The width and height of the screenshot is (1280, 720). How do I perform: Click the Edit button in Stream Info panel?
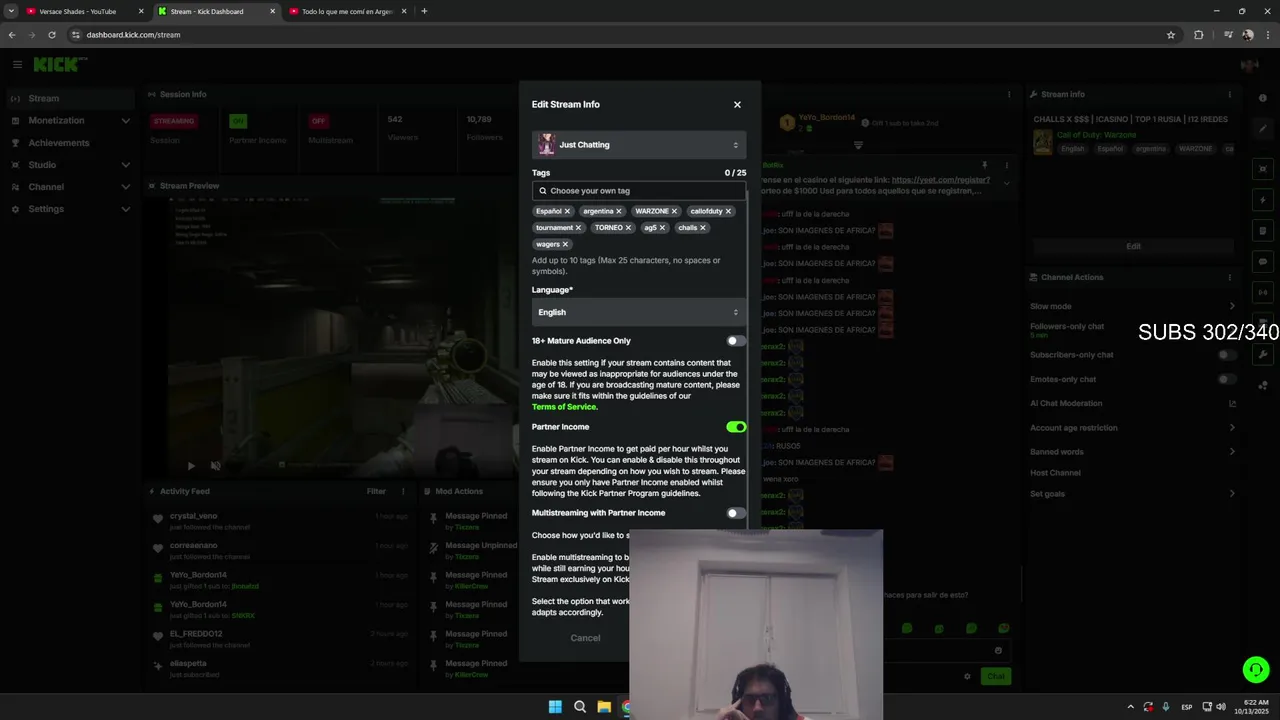[x=1133, y=246]
